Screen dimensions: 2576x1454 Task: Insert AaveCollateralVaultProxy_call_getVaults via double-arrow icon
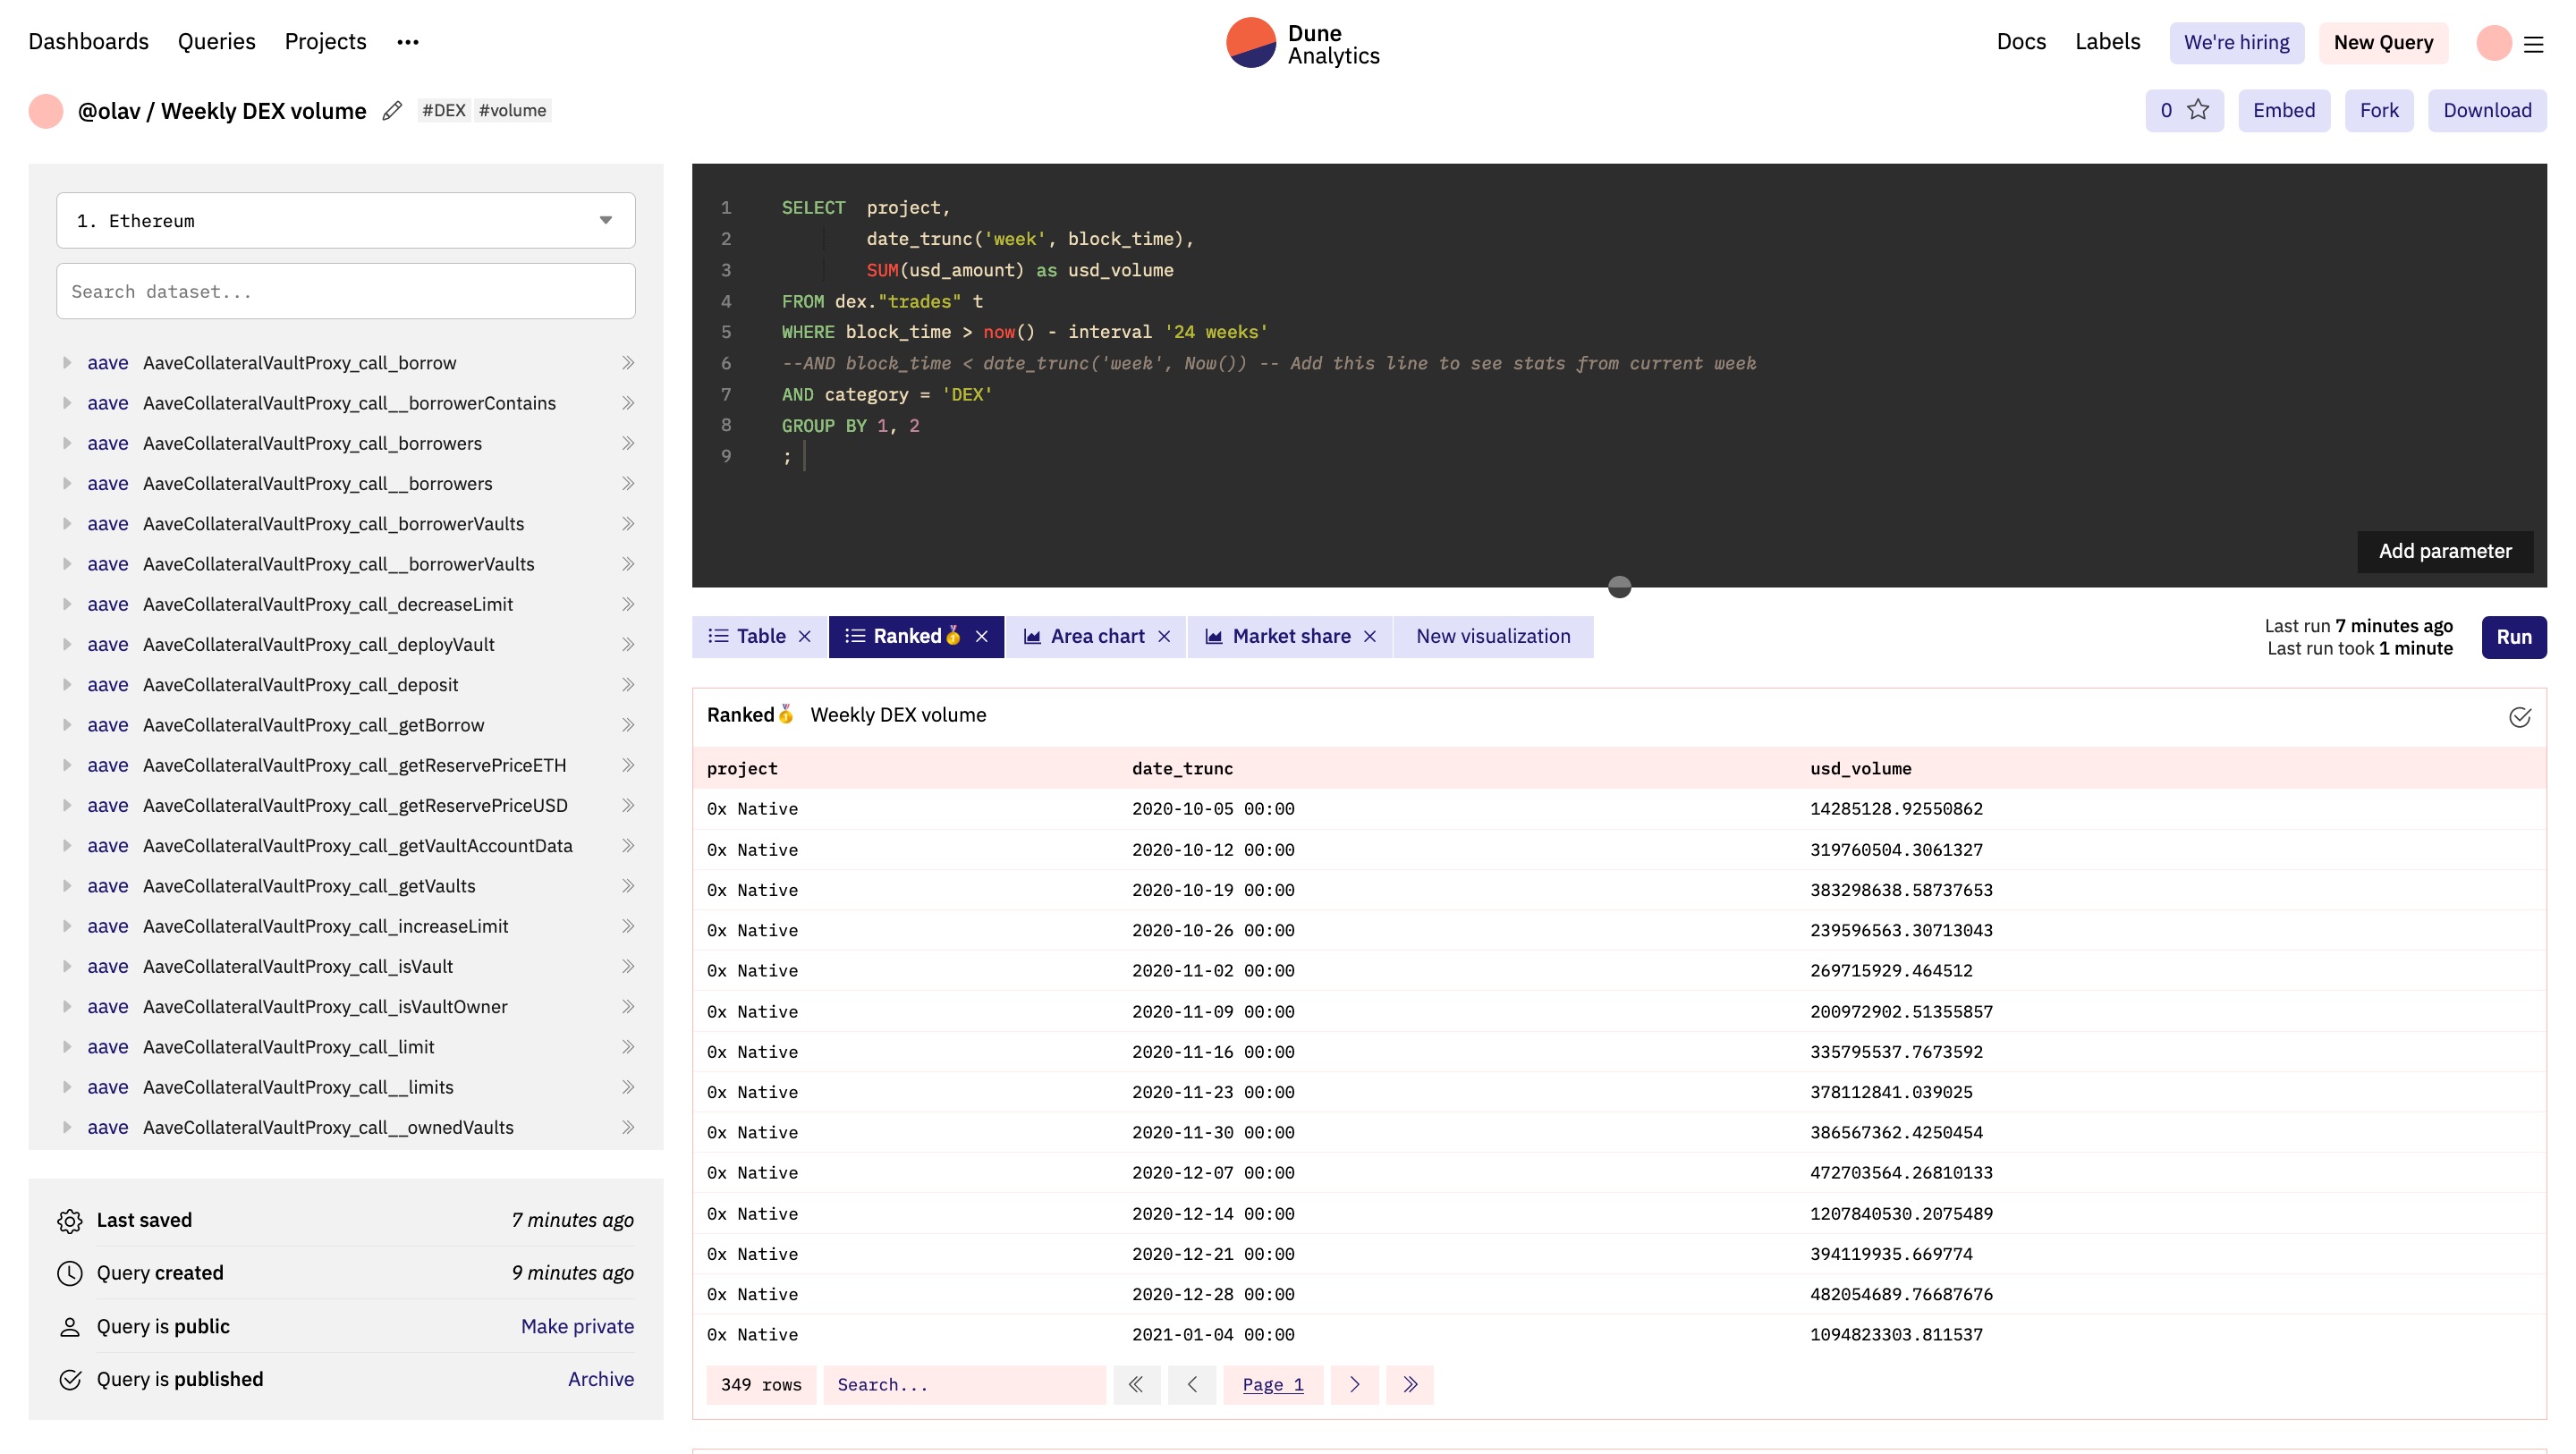tap(628, 886)
